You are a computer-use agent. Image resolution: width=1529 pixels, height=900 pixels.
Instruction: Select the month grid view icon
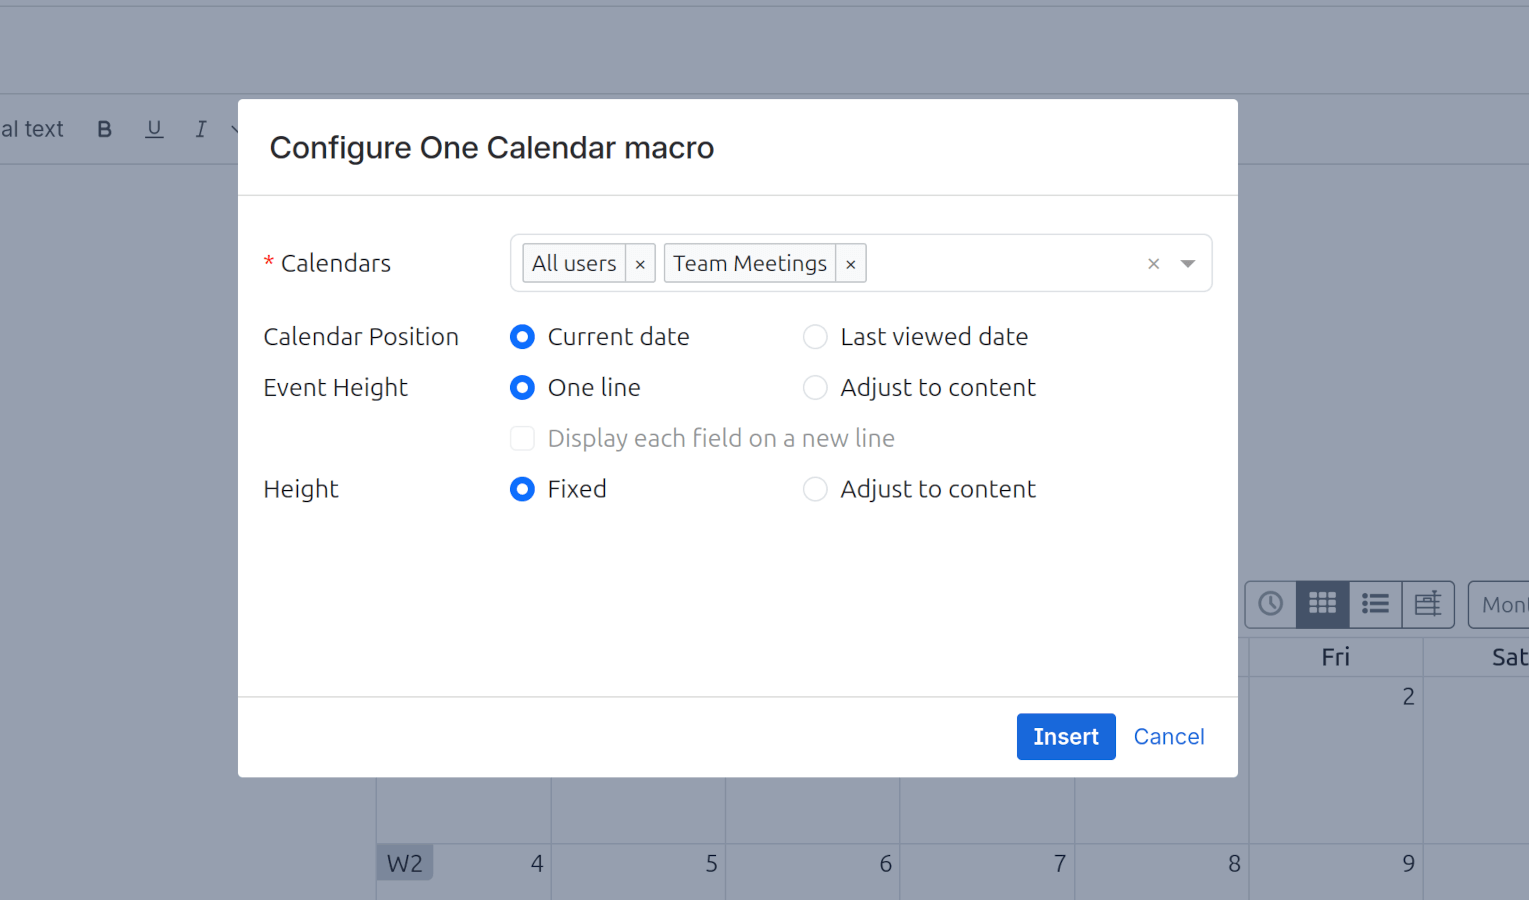(1322, 604)
